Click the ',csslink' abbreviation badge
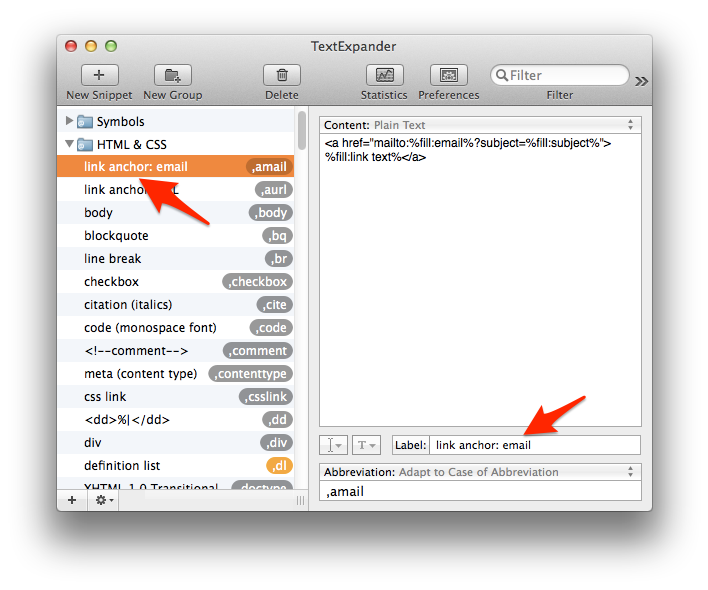 coord(266,397)
